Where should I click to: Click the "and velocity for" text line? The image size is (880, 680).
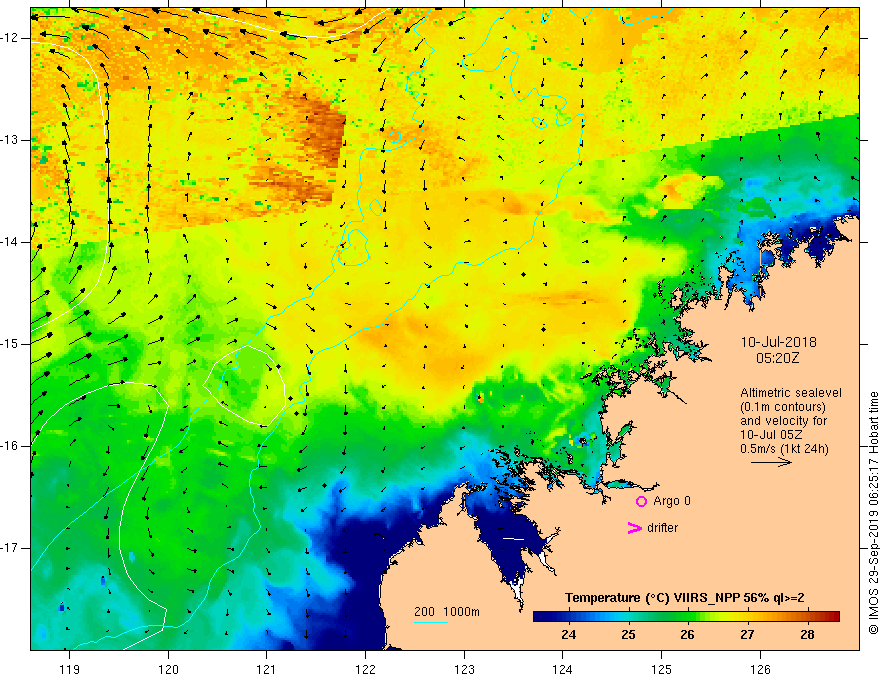(783, 421)
